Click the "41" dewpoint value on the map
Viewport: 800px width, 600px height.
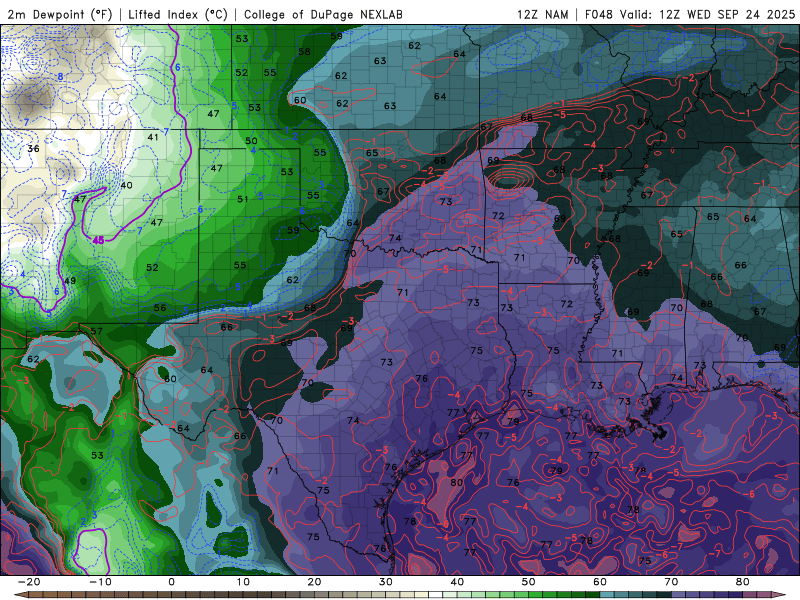click(153, 137)
